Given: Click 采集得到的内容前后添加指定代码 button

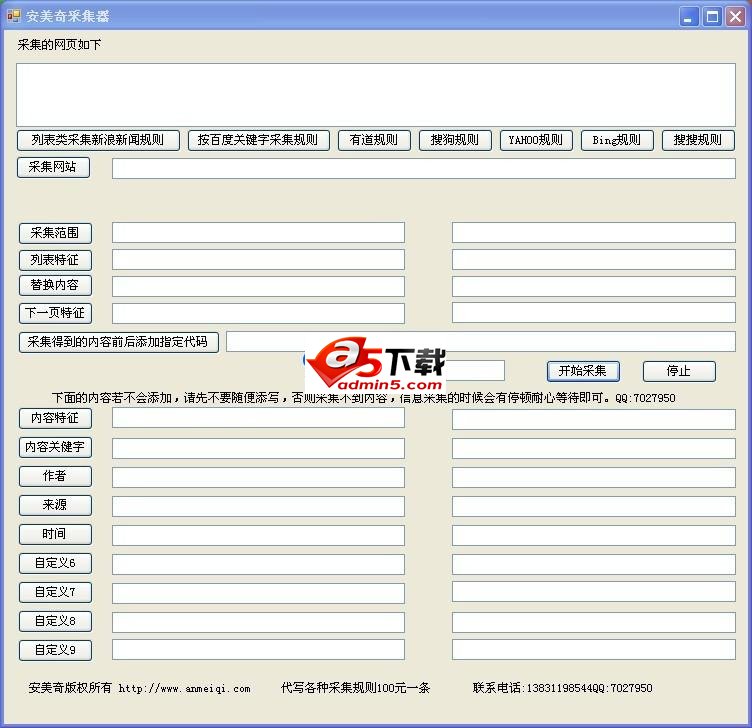Looking at the screenshot, I should click(119, 342).
